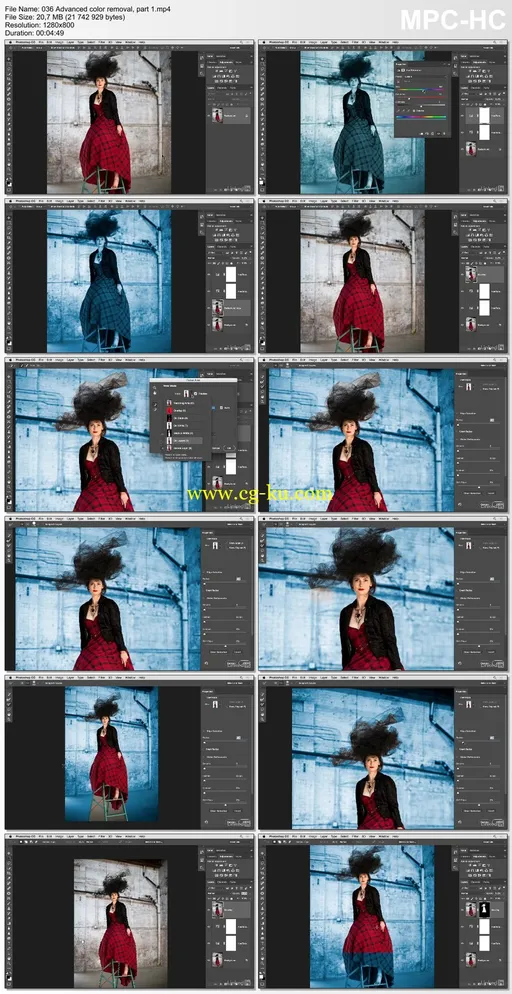This screenshot has height=994, width=512.
Task: Select the bottom Background thumbnail in the teal four-layer frame
Action: (217, 325)
